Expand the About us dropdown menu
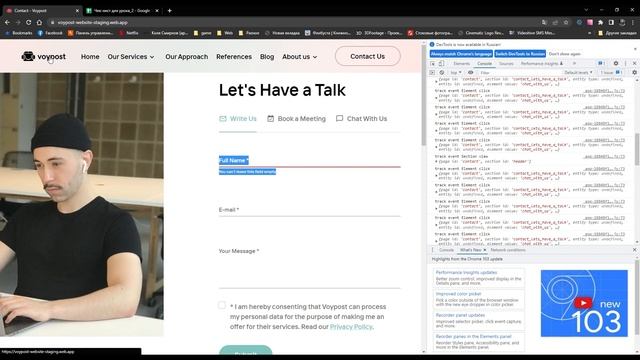The width and height of the screenshot is (640, 360). point(300,57)
